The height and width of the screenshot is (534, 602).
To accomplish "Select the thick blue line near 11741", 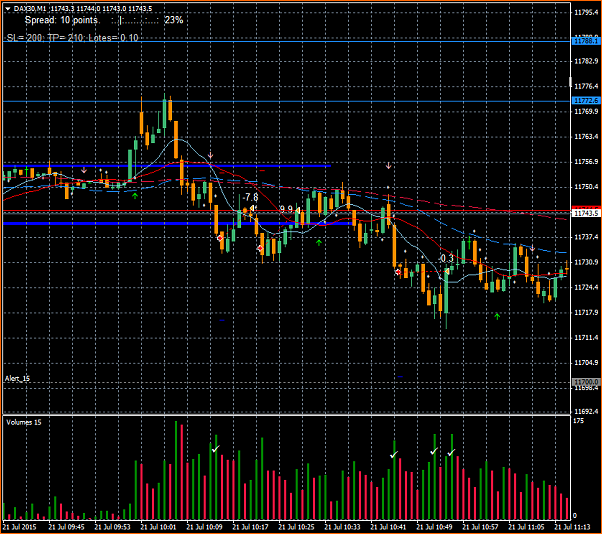I will (179, 223).
